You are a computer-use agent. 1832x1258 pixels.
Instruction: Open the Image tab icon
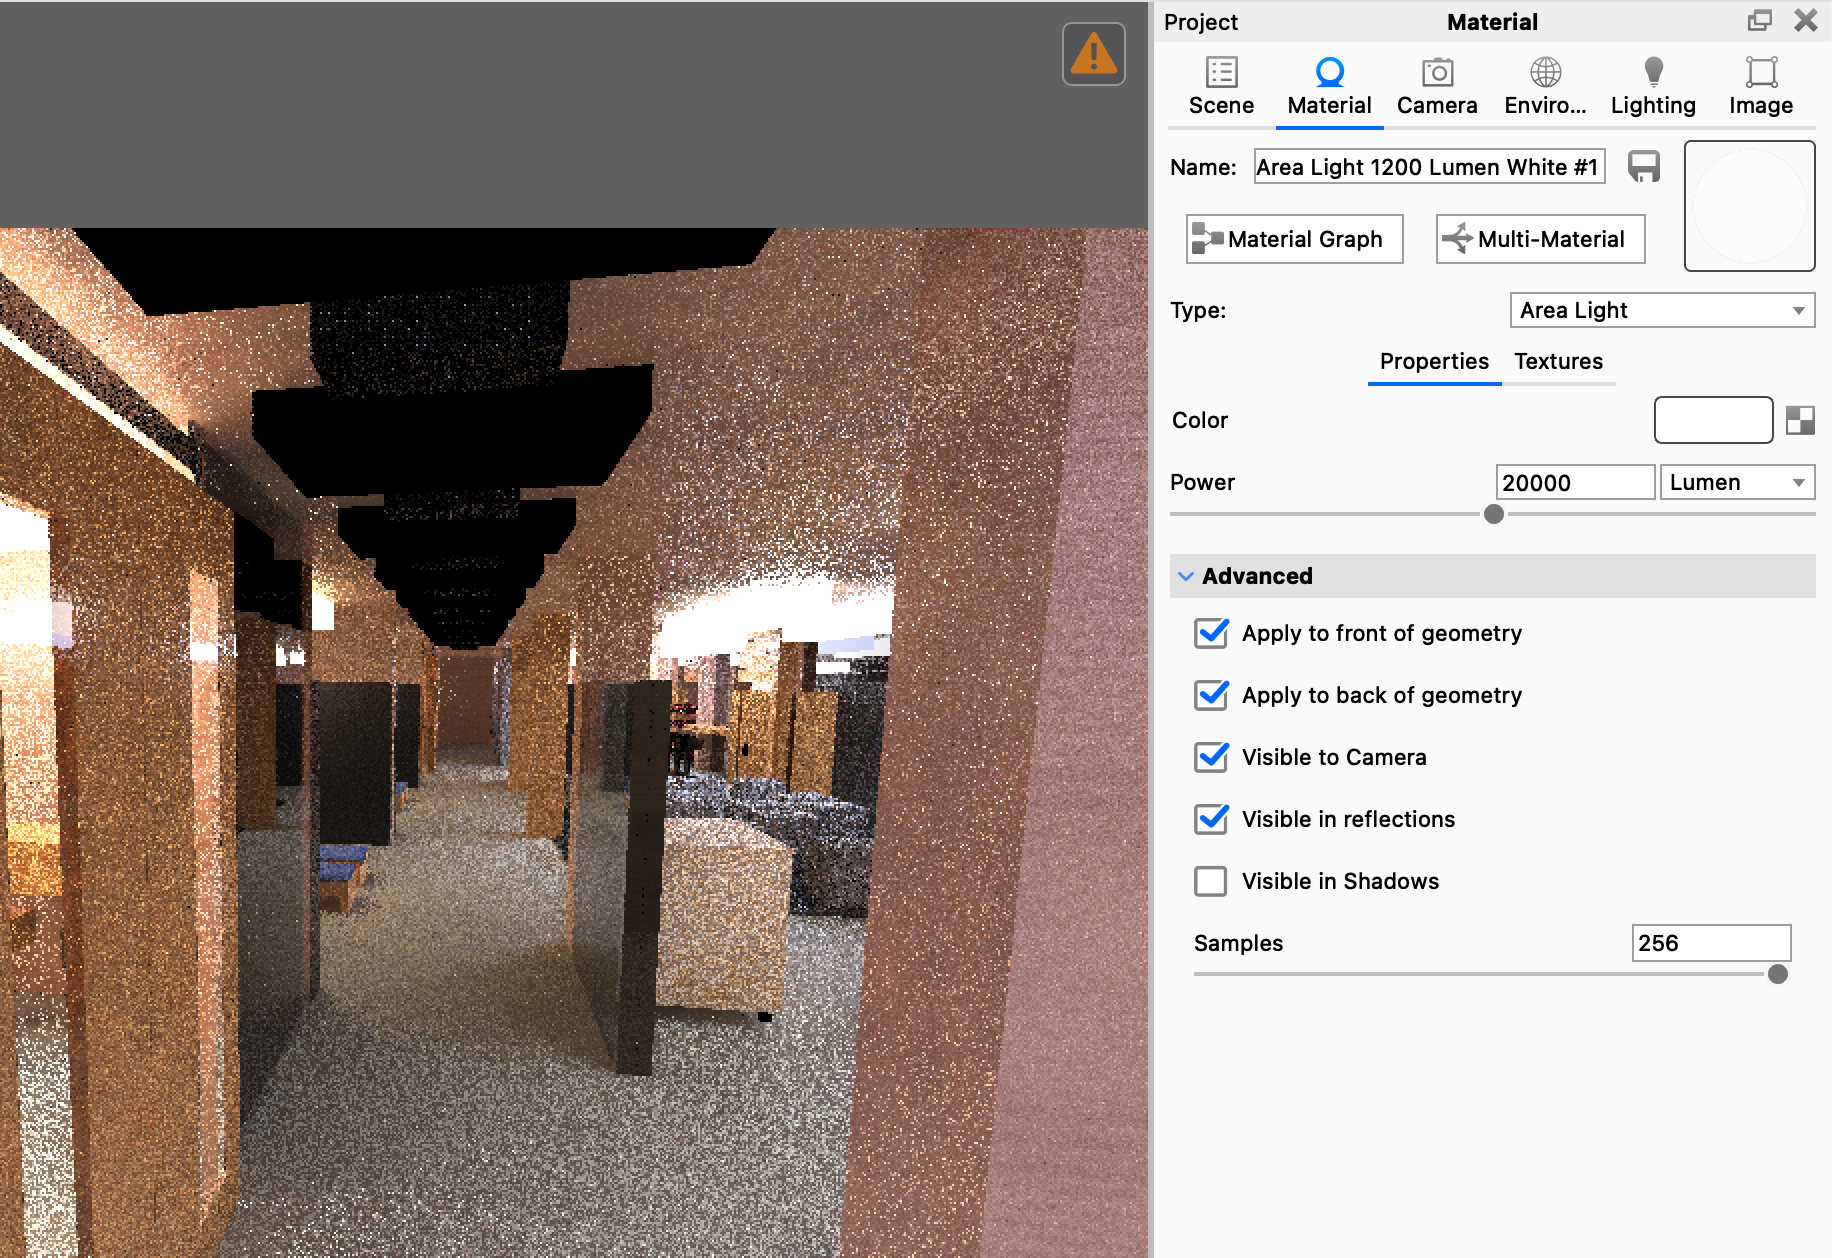(1761, 73)
